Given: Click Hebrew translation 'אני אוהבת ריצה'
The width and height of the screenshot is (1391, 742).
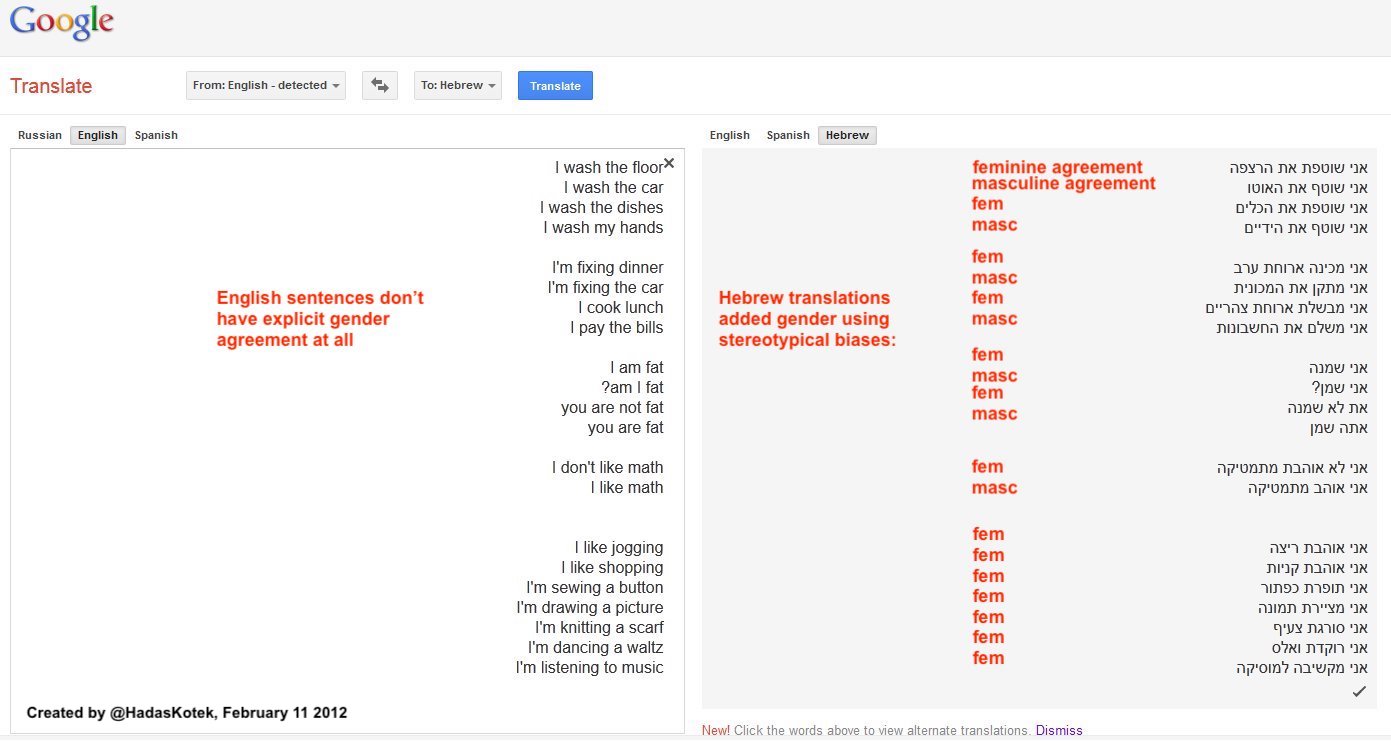Looking at the screenshot, I should coord(1319,548).
